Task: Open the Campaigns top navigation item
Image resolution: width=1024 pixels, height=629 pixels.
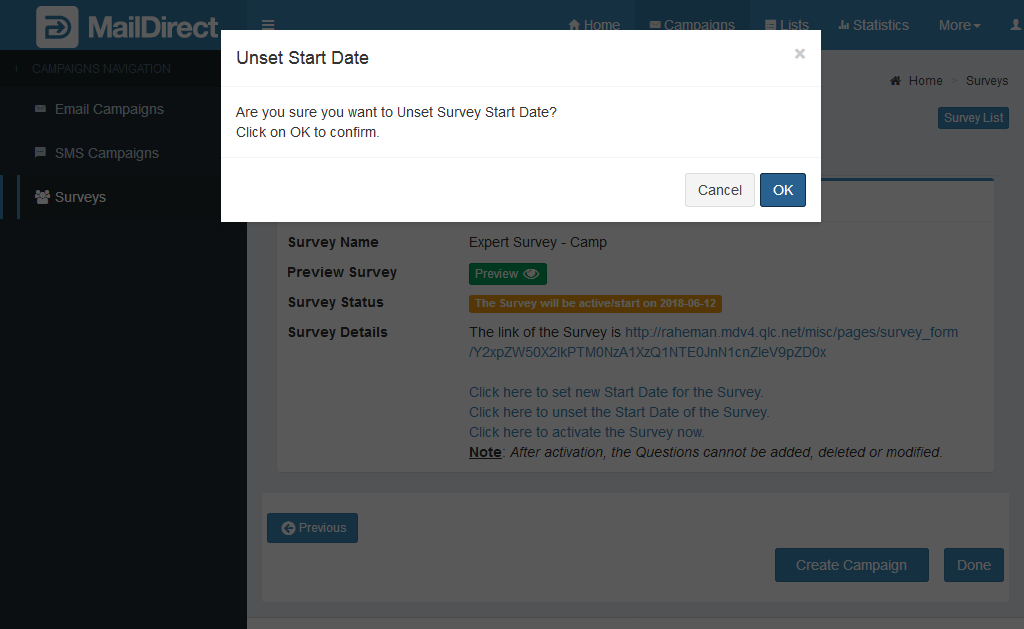Action: 691,25
